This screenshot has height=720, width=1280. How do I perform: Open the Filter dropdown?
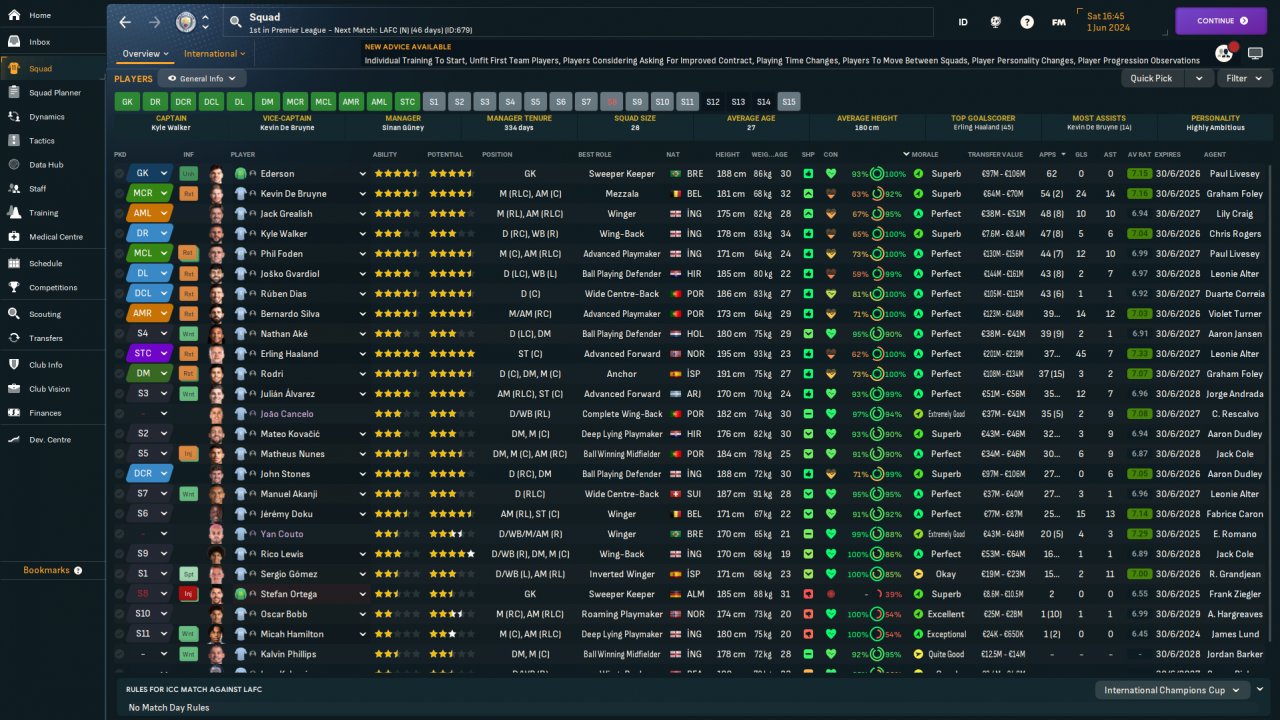(1242, 78)
